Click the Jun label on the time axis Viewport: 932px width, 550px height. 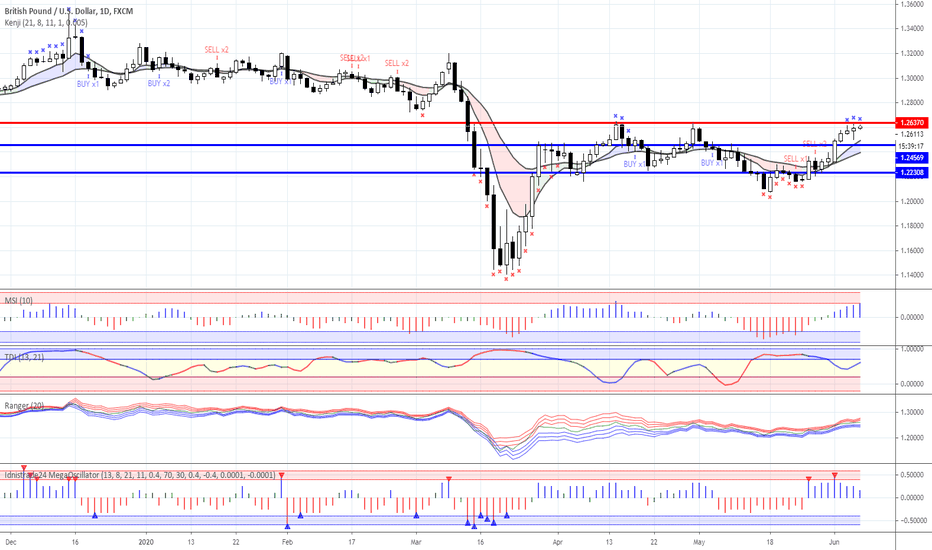[834, 542]
